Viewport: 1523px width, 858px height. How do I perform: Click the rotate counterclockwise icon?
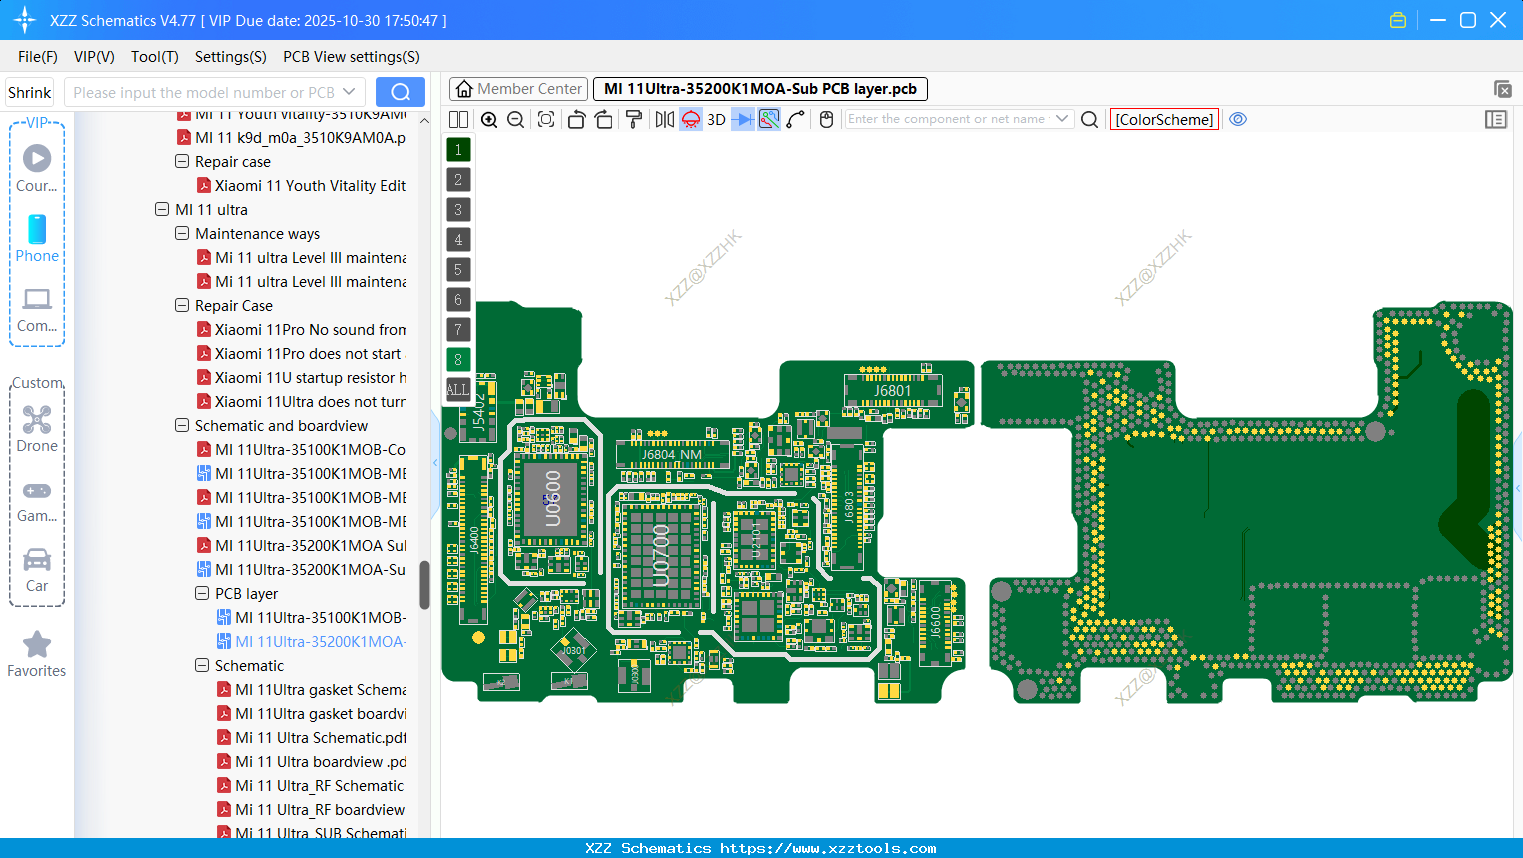tap(576, 119)
